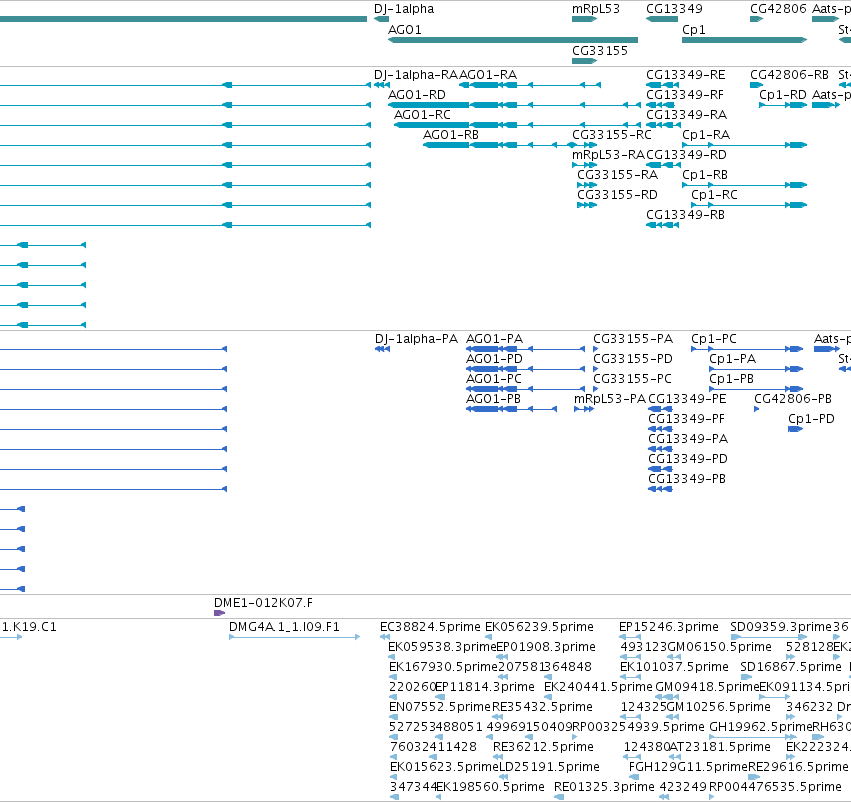Click the AGO1-PD protein label
The width and height of the screenshot is (851, 802).
[494, 359]
